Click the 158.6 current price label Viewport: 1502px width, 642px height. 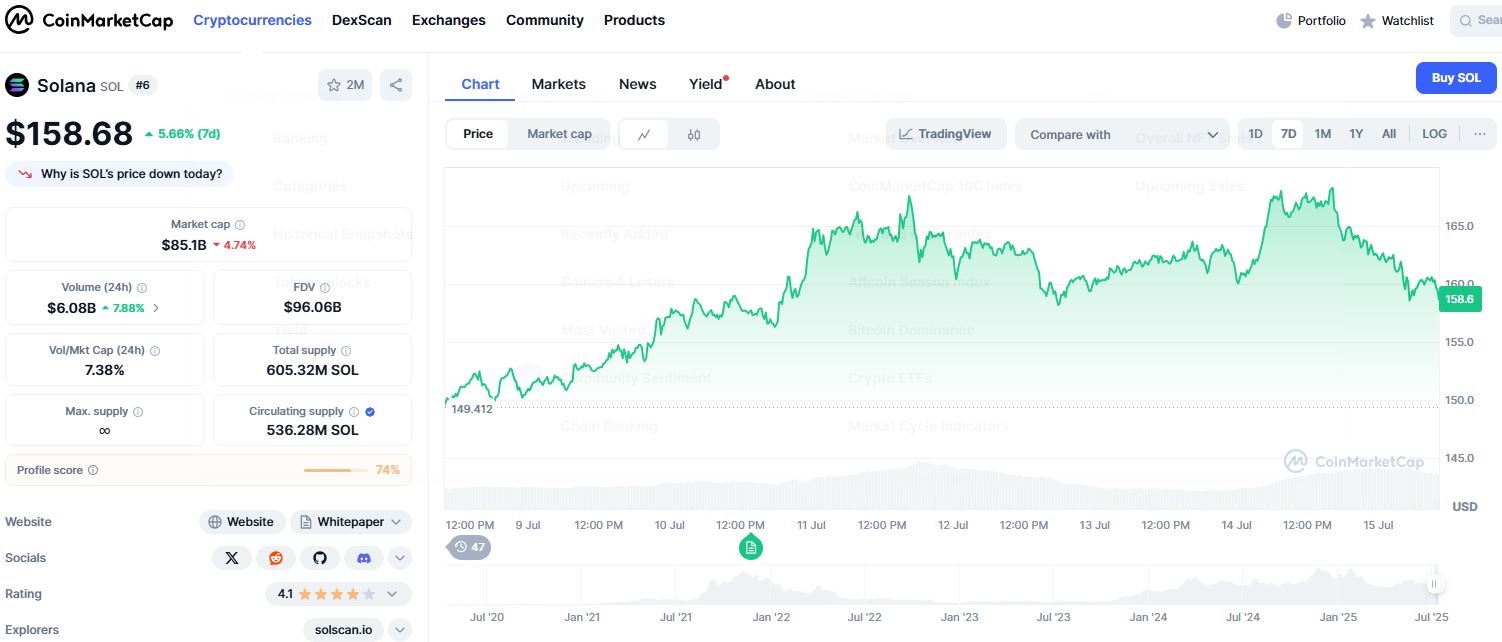(x=1460, y=298)
